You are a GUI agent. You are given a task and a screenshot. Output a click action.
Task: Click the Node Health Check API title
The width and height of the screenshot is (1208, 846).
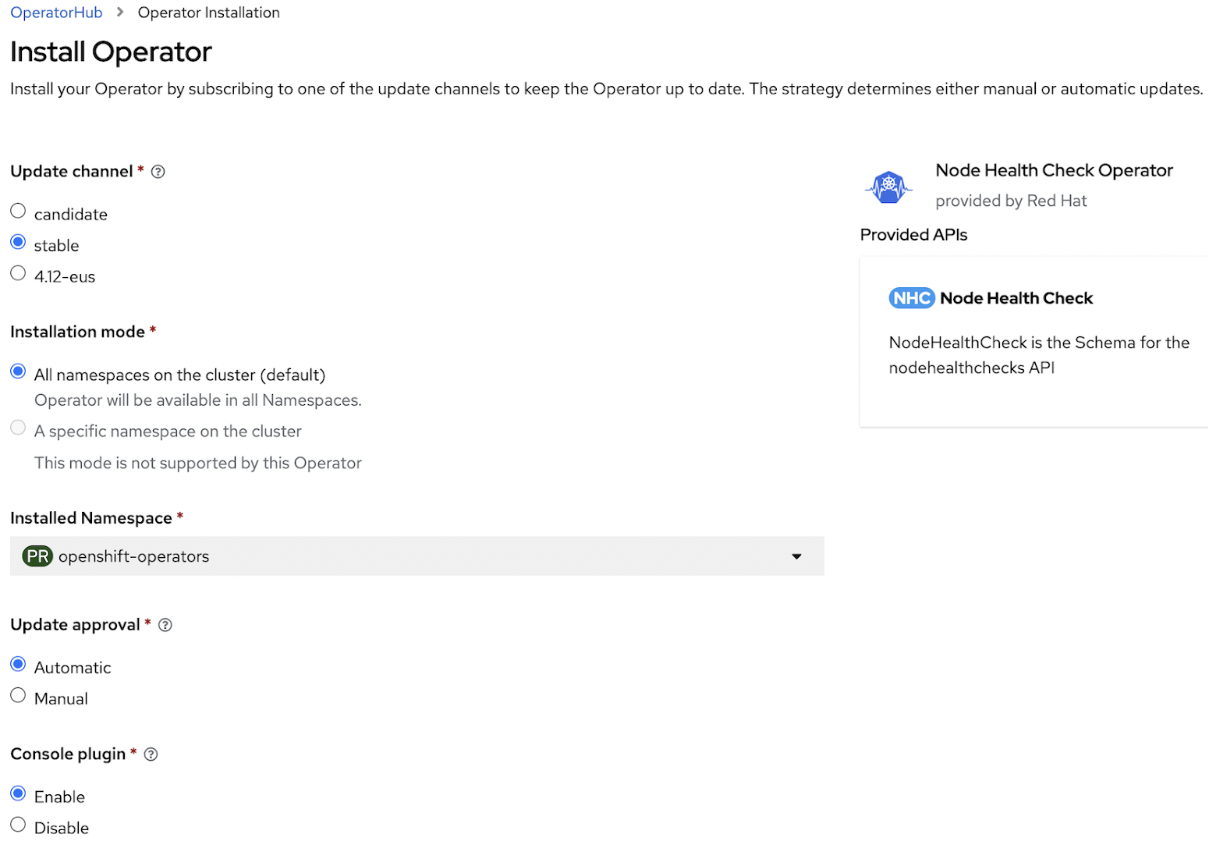tap(1016, 298)
